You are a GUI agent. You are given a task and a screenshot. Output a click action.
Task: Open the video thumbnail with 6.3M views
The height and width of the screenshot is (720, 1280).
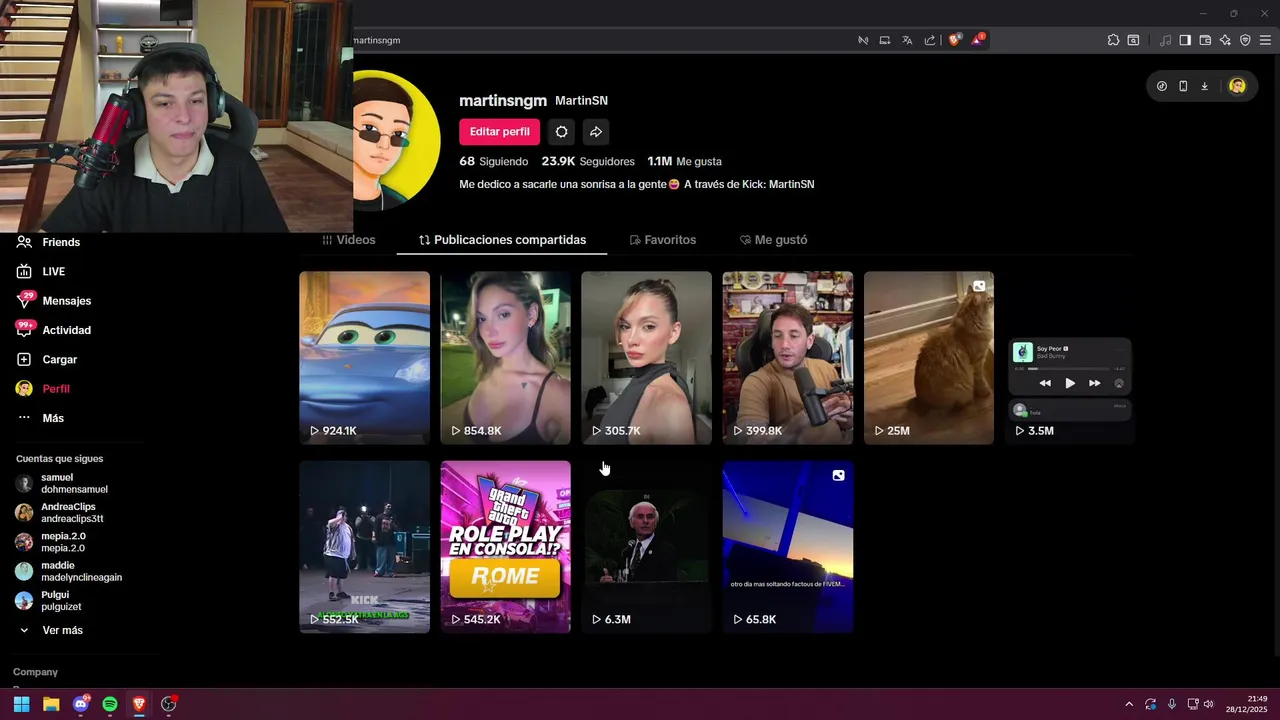point(646,546)
